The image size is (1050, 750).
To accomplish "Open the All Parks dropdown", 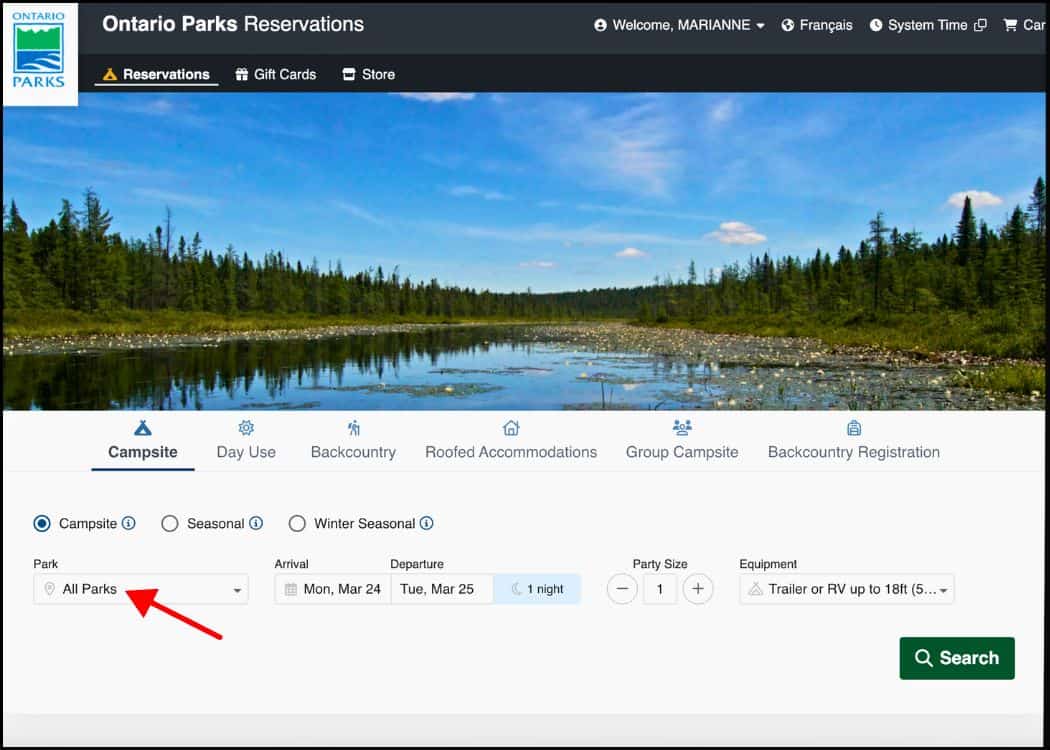I will [x=141, y=589].
